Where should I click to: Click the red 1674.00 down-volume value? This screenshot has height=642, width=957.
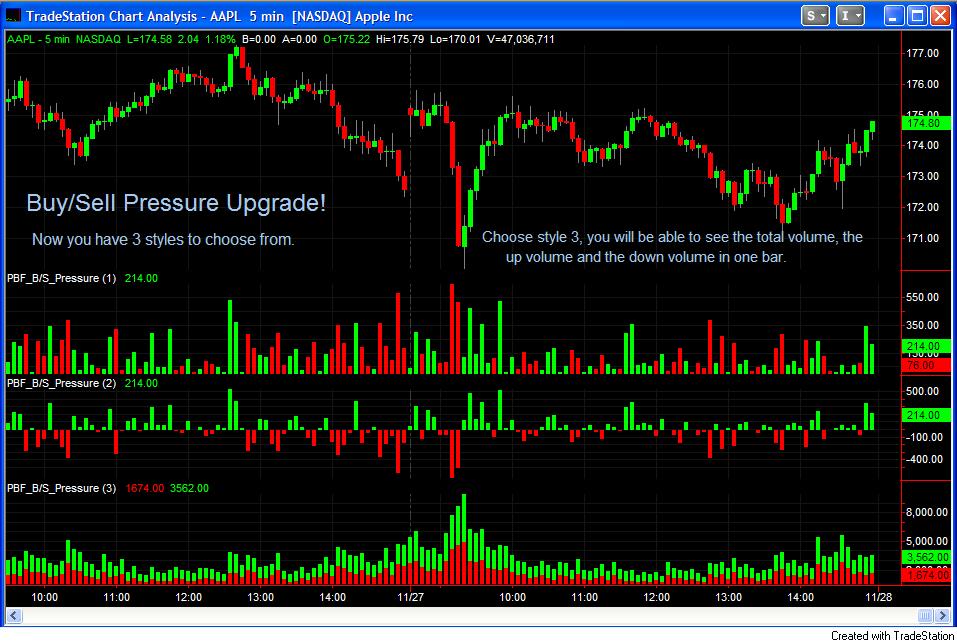(145, 488)
